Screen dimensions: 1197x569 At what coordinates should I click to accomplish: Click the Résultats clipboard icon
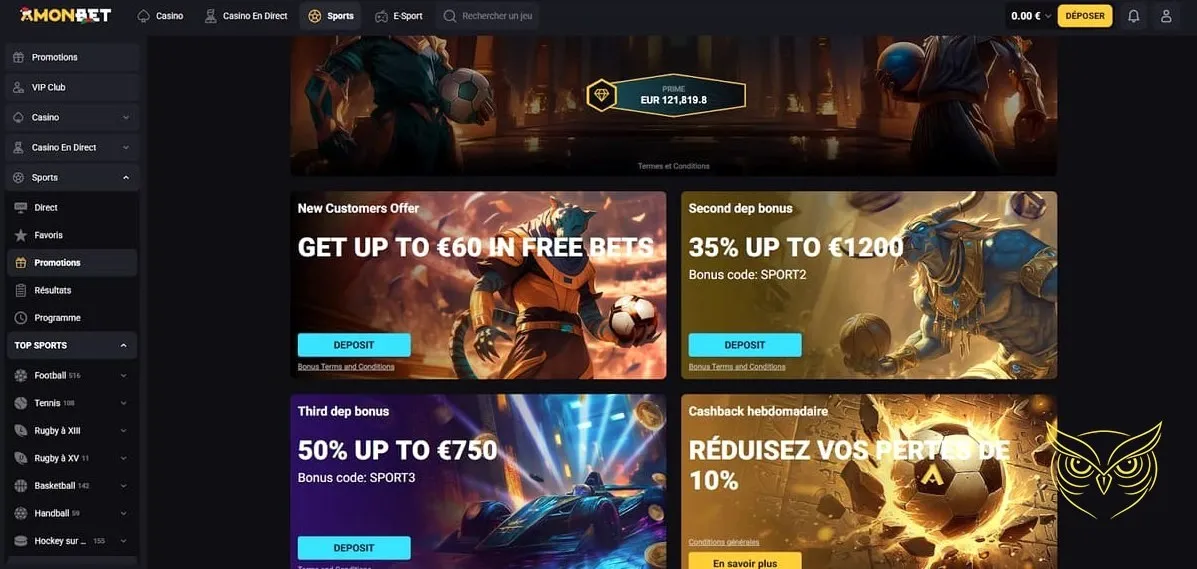(21, 290)
